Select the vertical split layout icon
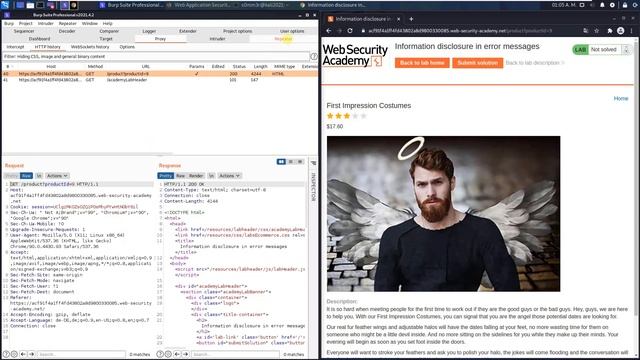 [x=291, y=162]
